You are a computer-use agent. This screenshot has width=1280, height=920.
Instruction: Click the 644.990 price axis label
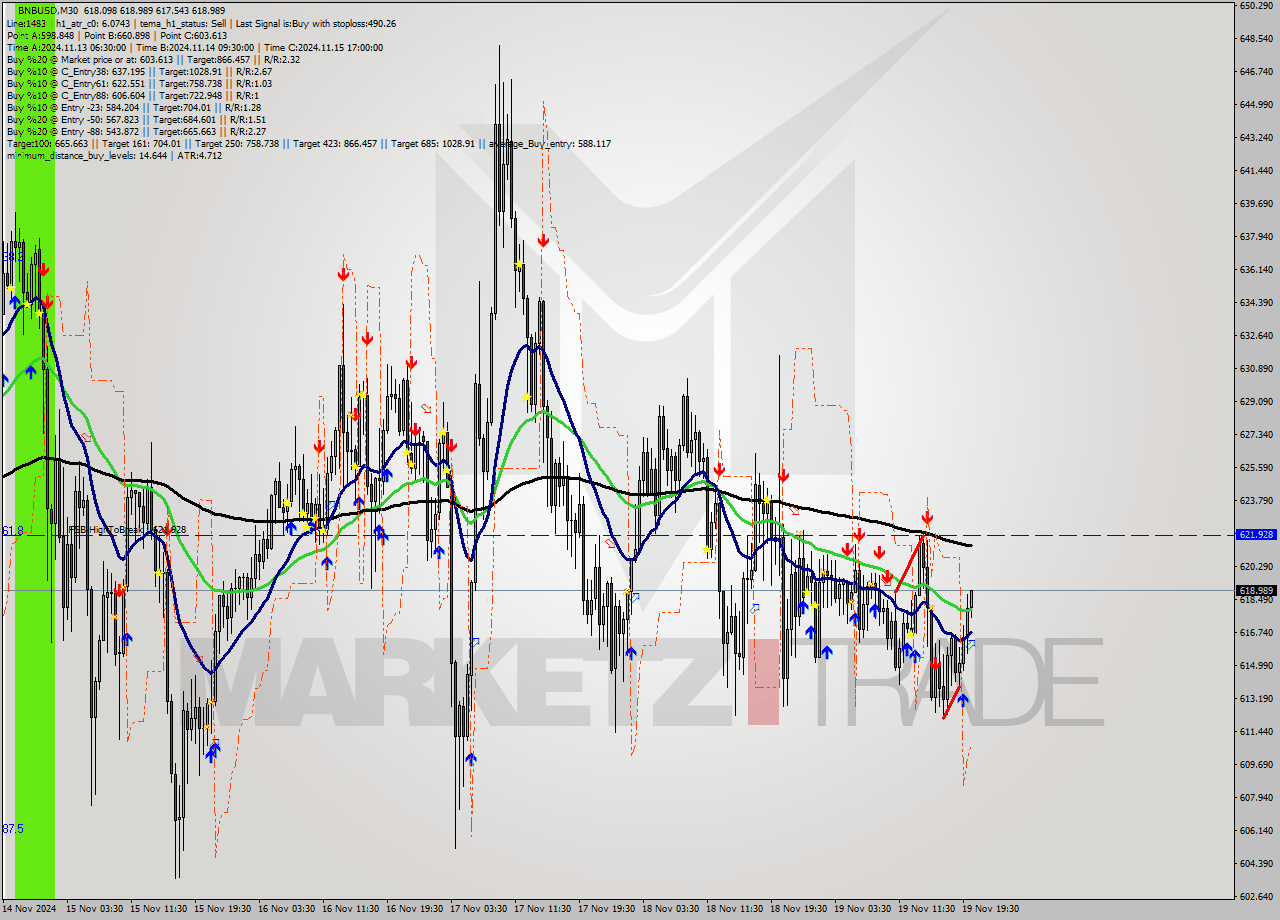(1255, 105)
